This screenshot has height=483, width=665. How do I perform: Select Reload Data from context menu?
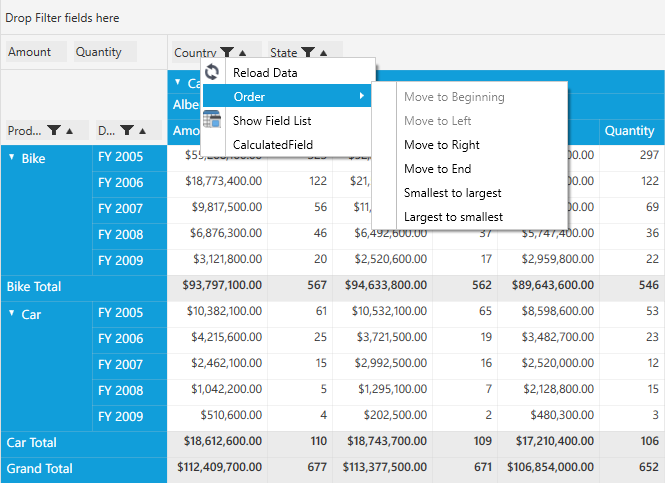coord(288,73)
